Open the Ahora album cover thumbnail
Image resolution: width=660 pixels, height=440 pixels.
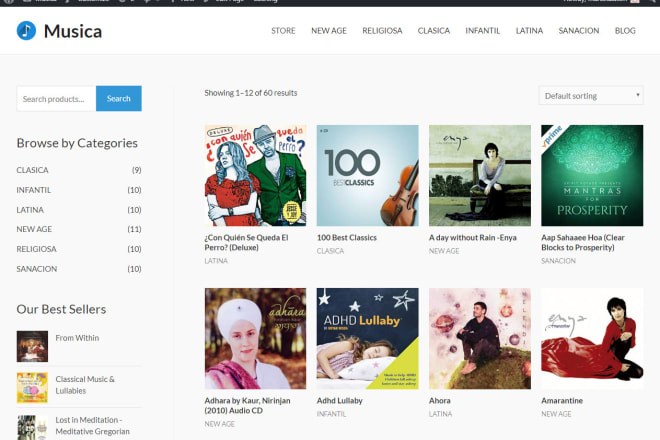pyautogui.click(x=480, y=339)
